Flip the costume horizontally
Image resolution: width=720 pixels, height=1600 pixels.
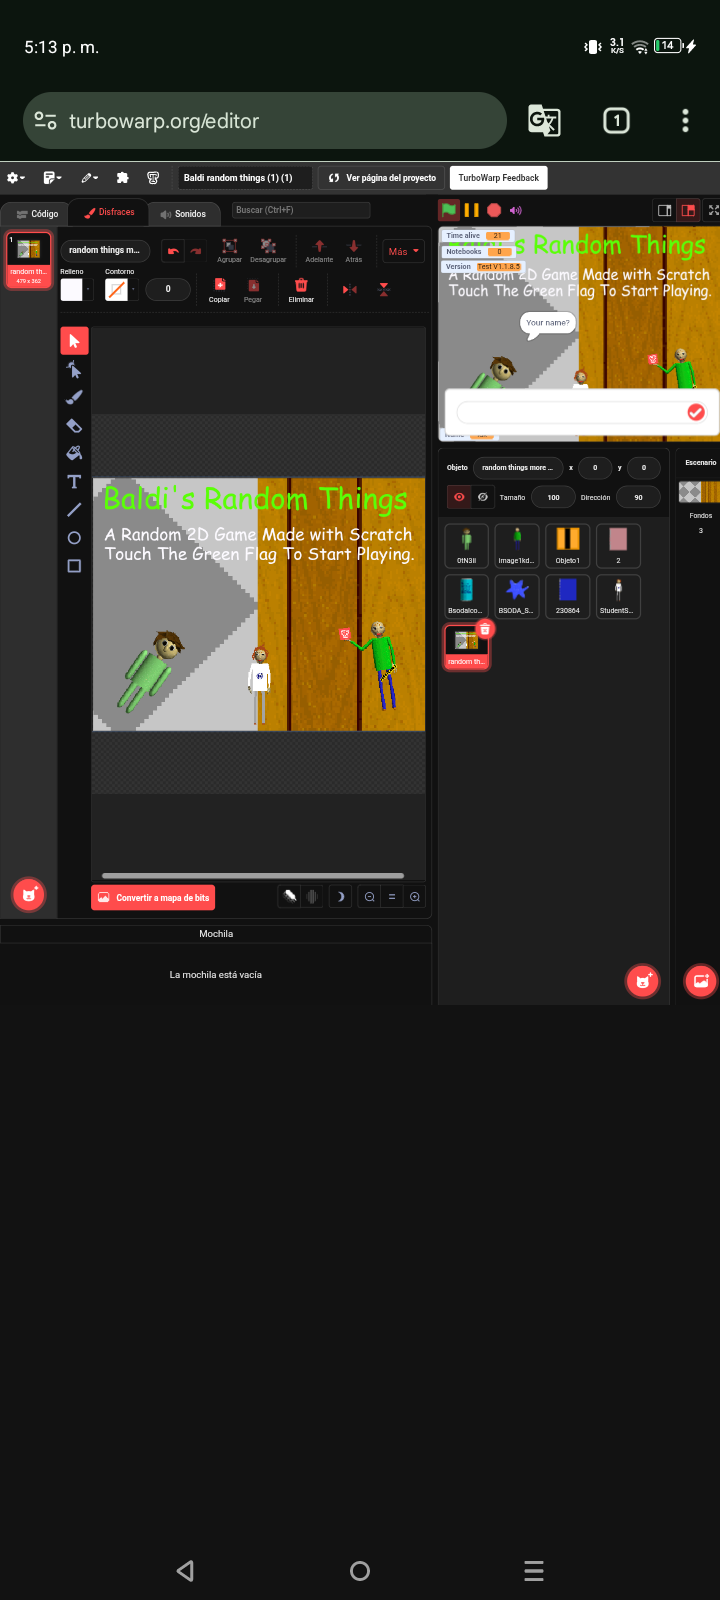pos(349,289)
